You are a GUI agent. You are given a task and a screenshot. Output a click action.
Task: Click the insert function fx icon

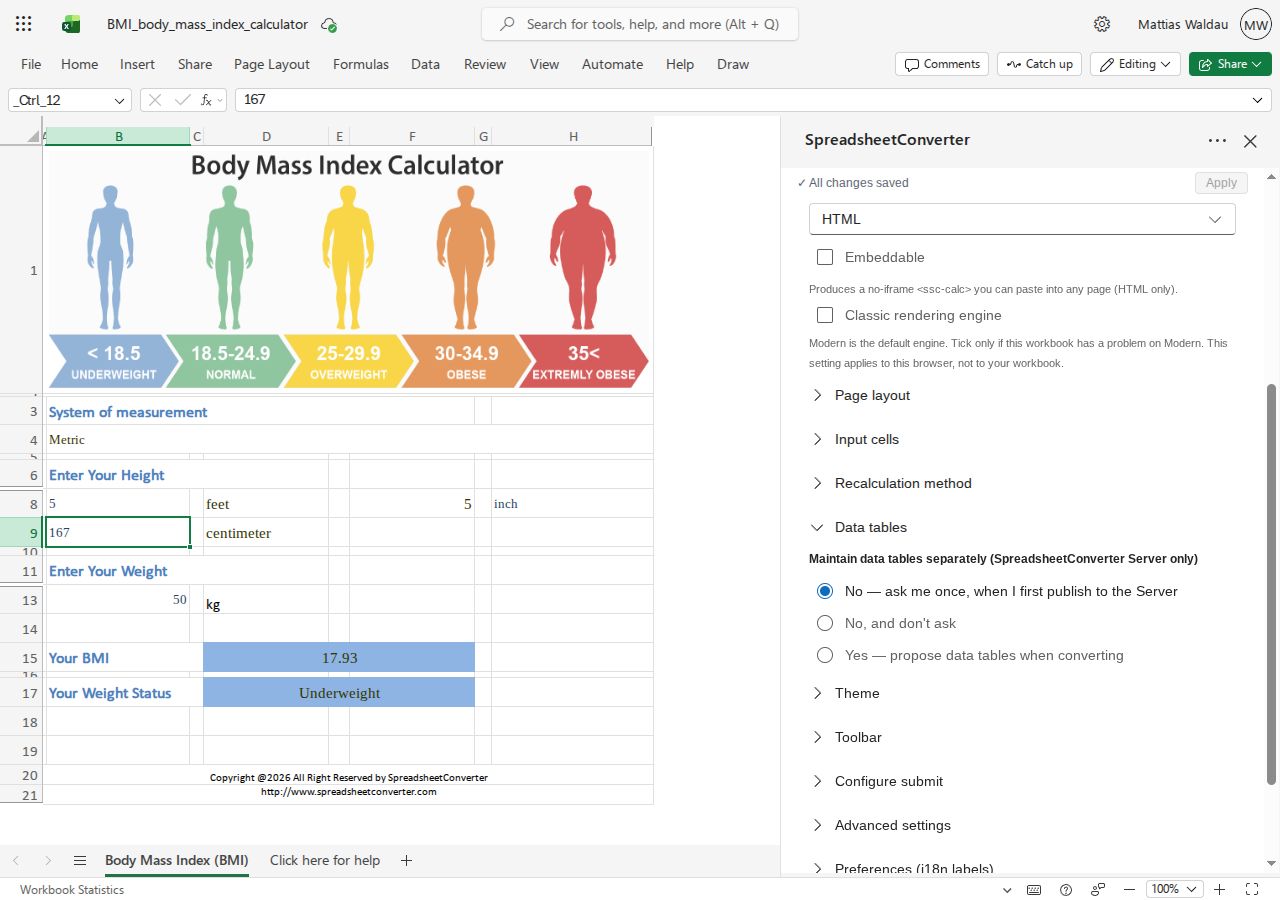tap(207, 100)
